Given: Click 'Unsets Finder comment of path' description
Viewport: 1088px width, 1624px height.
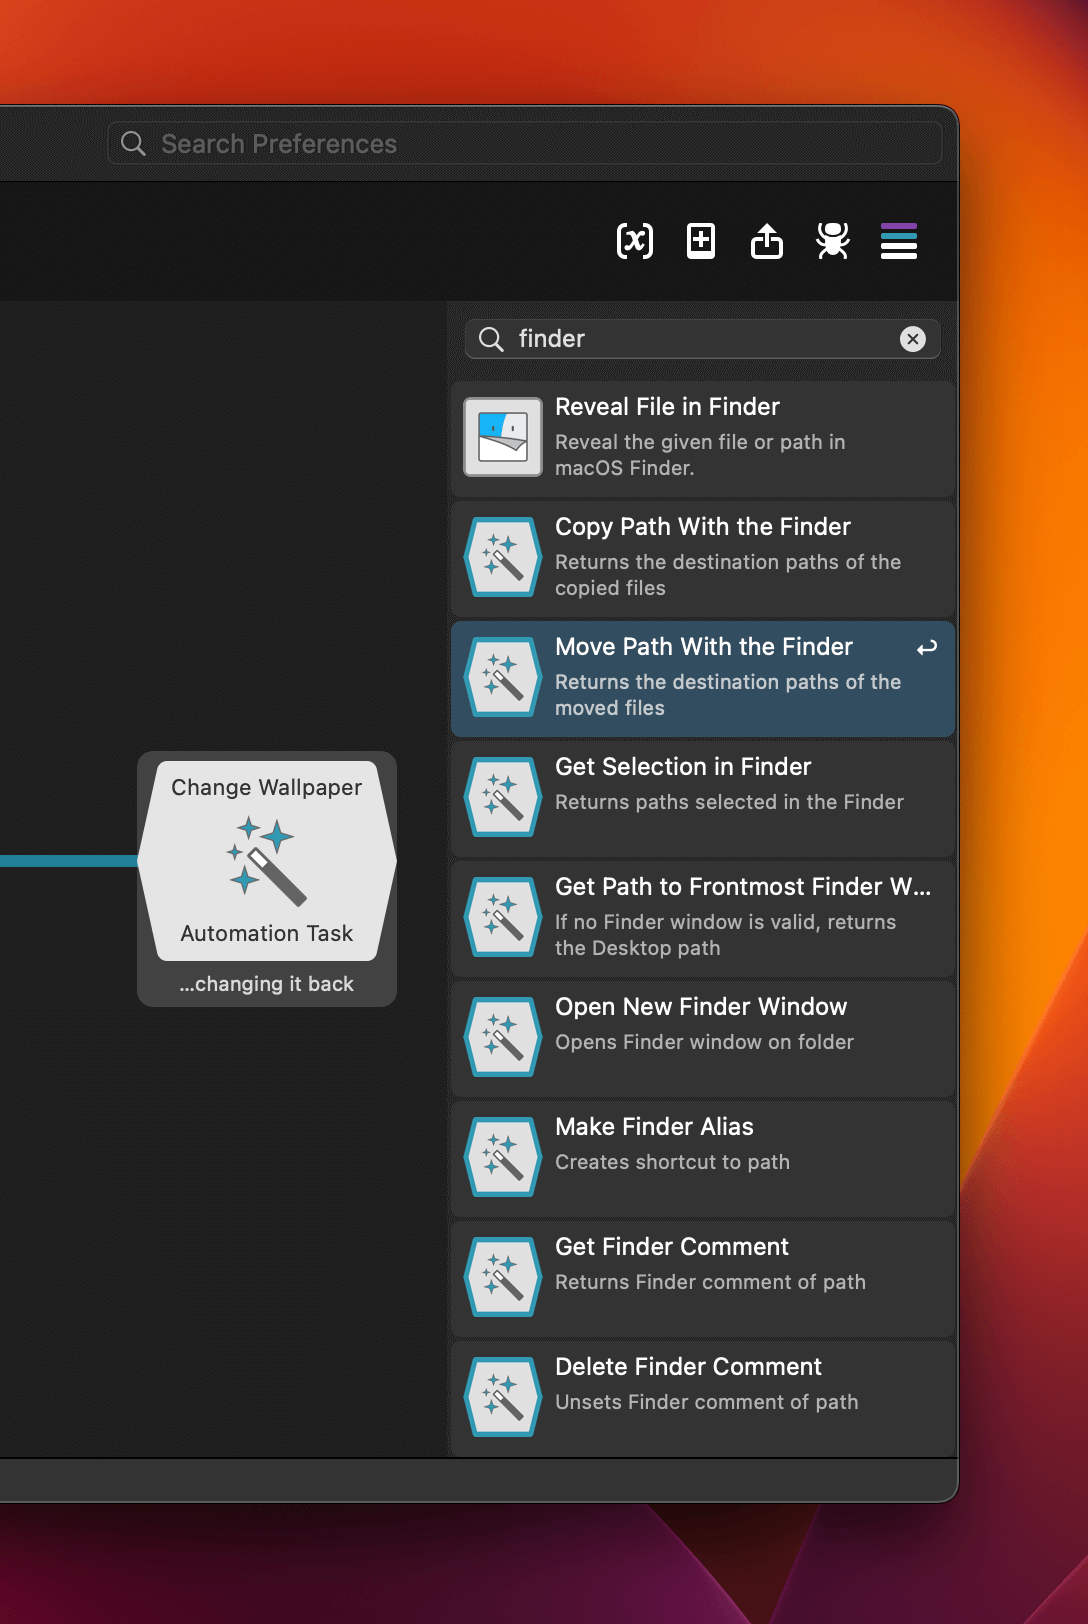Looking at the screenshot, I should pos(706,1402).
